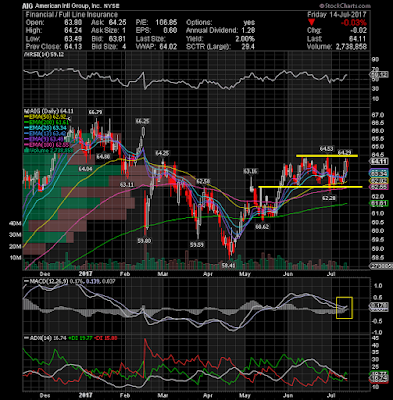Click the High price value 64.24
The height and width of the screenshot is (400, 393).
click(73, 30)
